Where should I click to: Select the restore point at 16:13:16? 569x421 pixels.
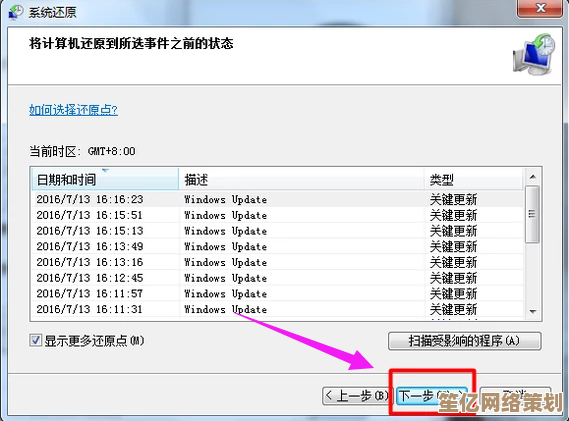coord(278,262)
